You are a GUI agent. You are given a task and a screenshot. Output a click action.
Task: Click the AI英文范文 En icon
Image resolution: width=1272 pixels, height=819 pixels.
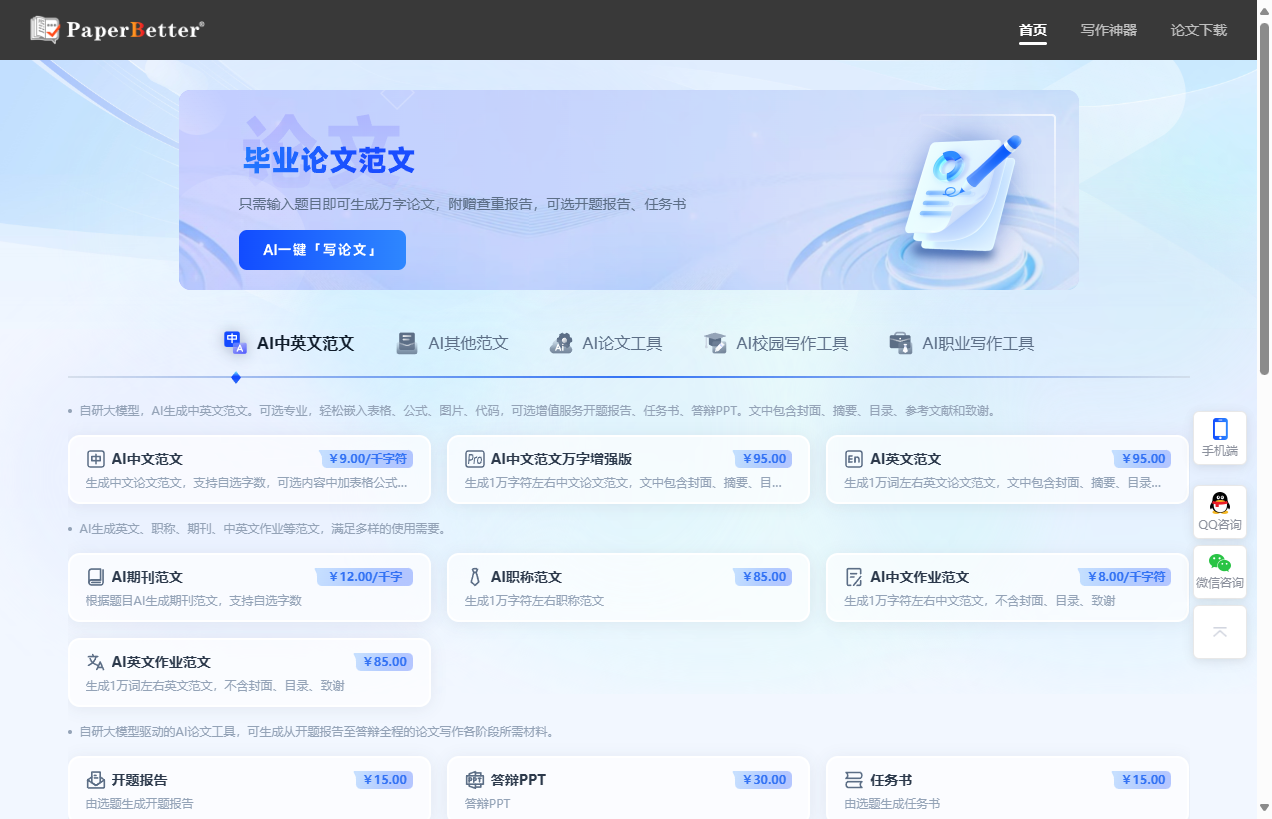click(854, 459)
